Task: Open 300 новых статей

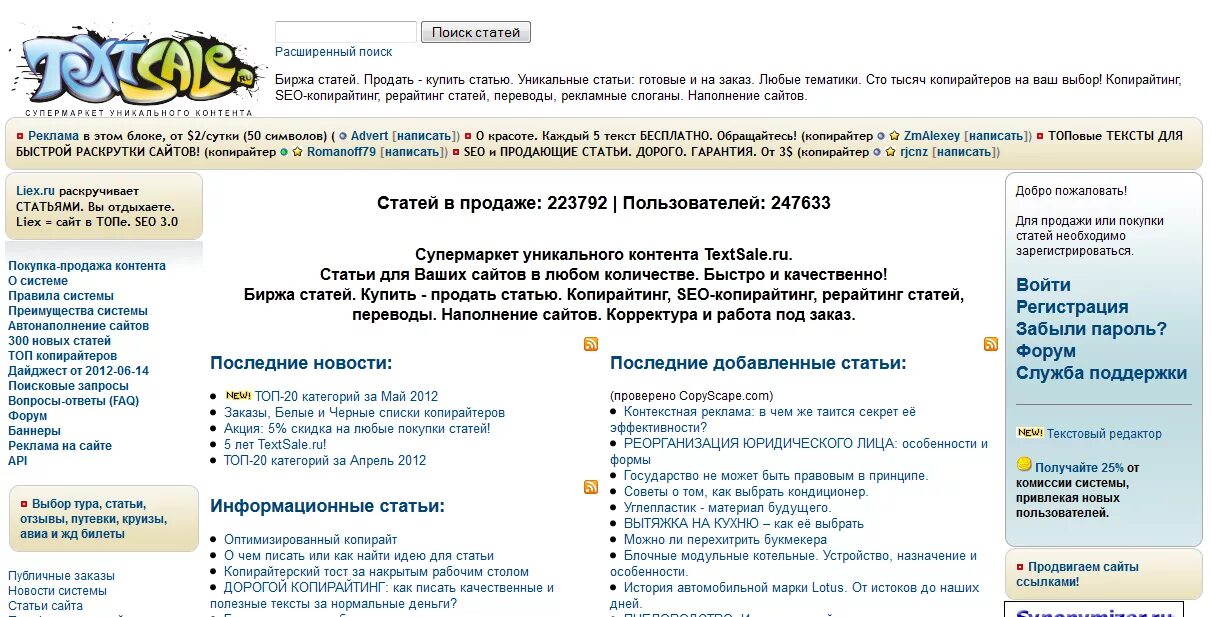Action: click(60, 341)
